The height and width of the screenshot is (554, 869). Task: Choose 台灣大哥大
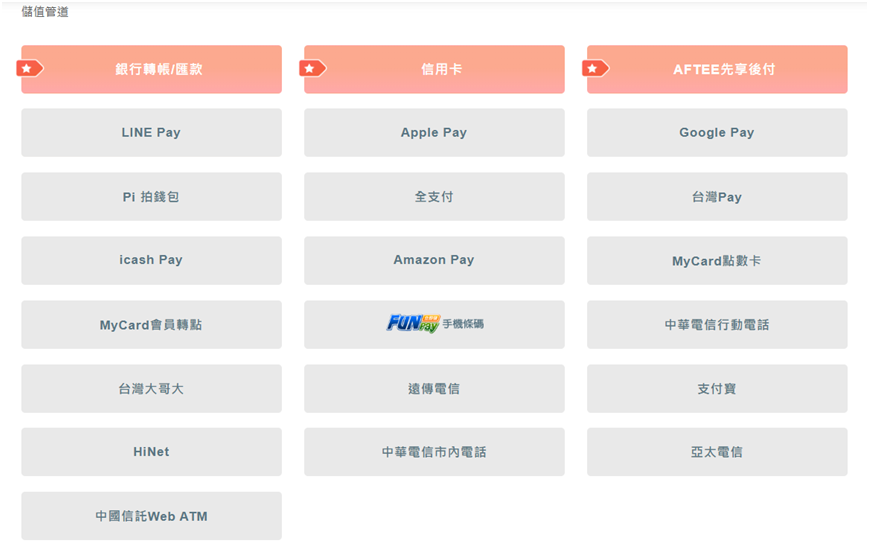tap(151, 388)
